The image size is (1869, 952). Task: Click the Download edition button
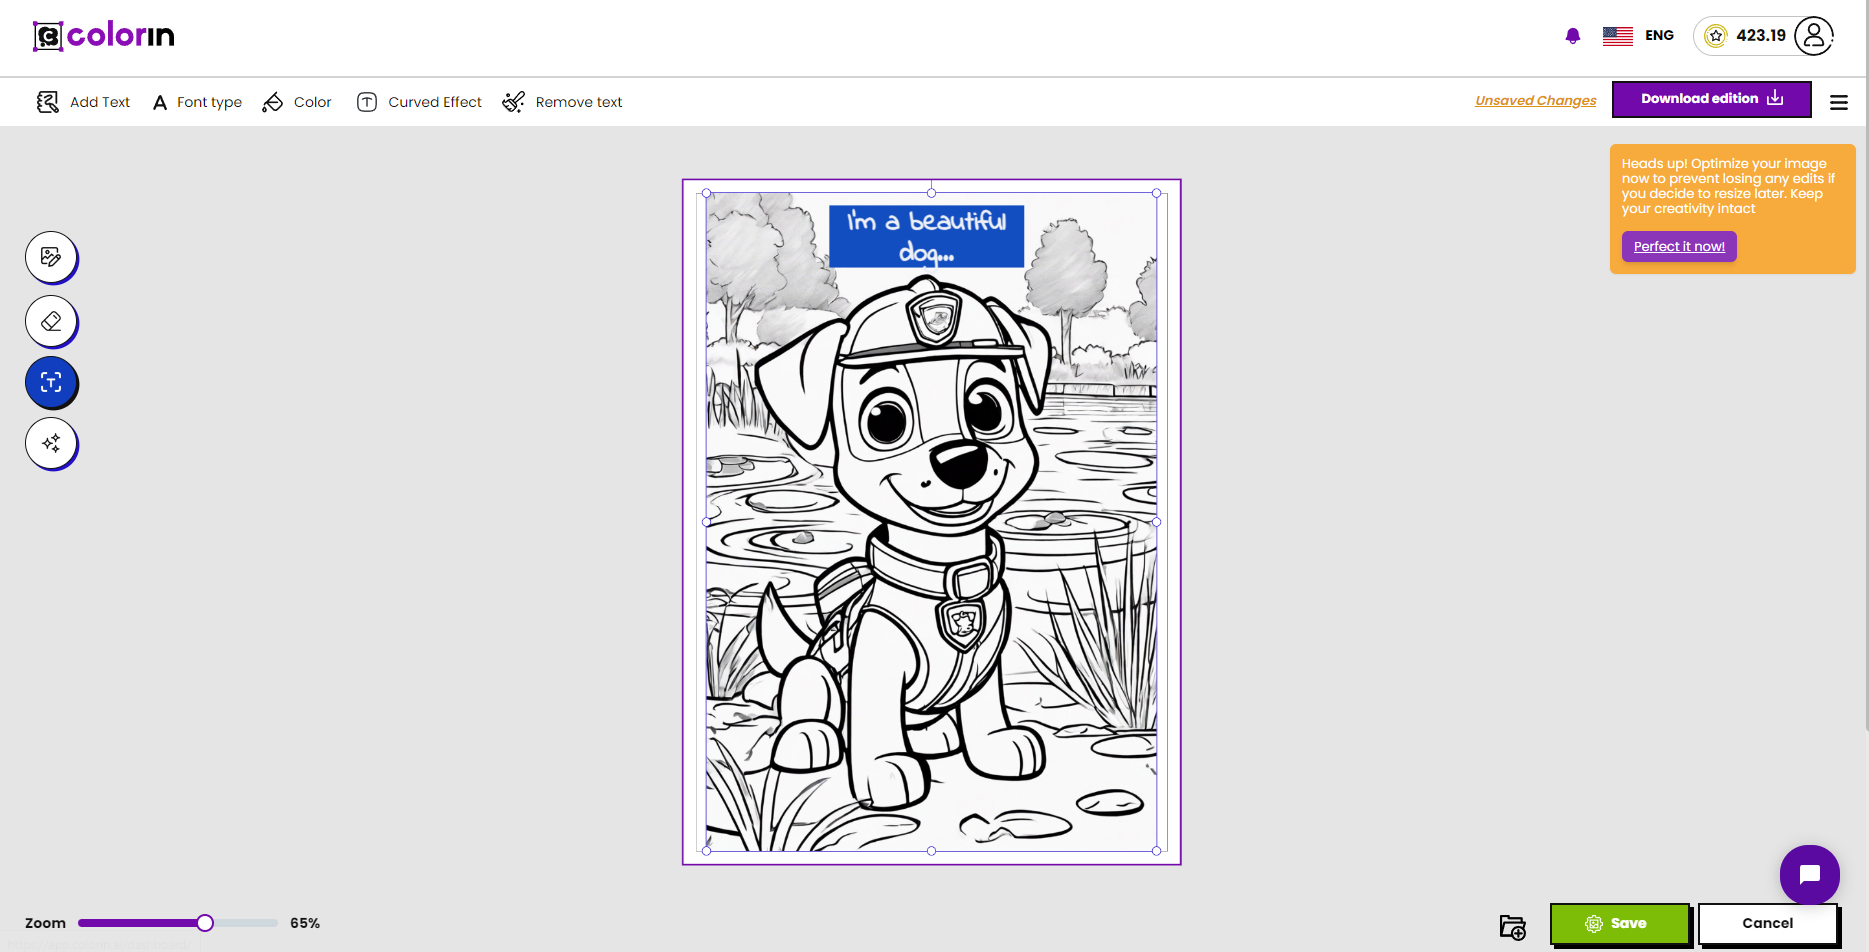1711,99
